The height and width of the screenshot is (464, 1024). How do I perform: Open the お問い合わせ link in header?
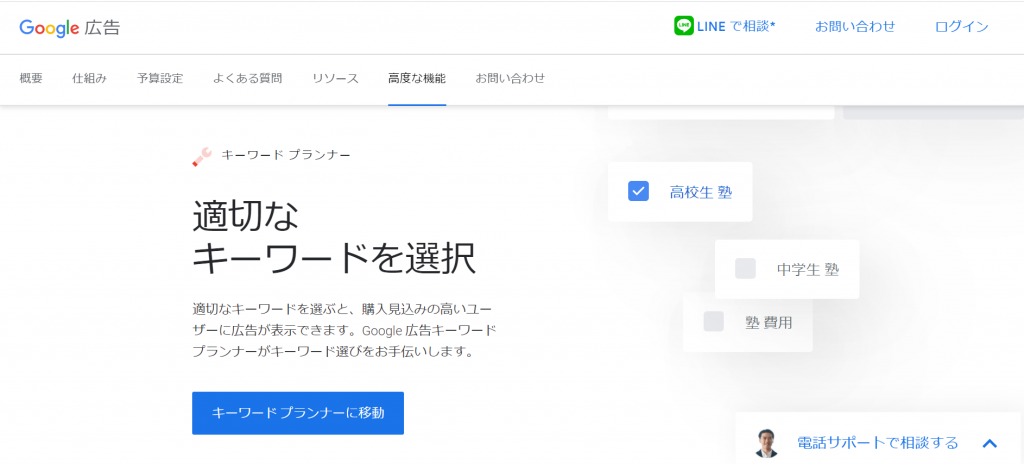coord(855,27)
